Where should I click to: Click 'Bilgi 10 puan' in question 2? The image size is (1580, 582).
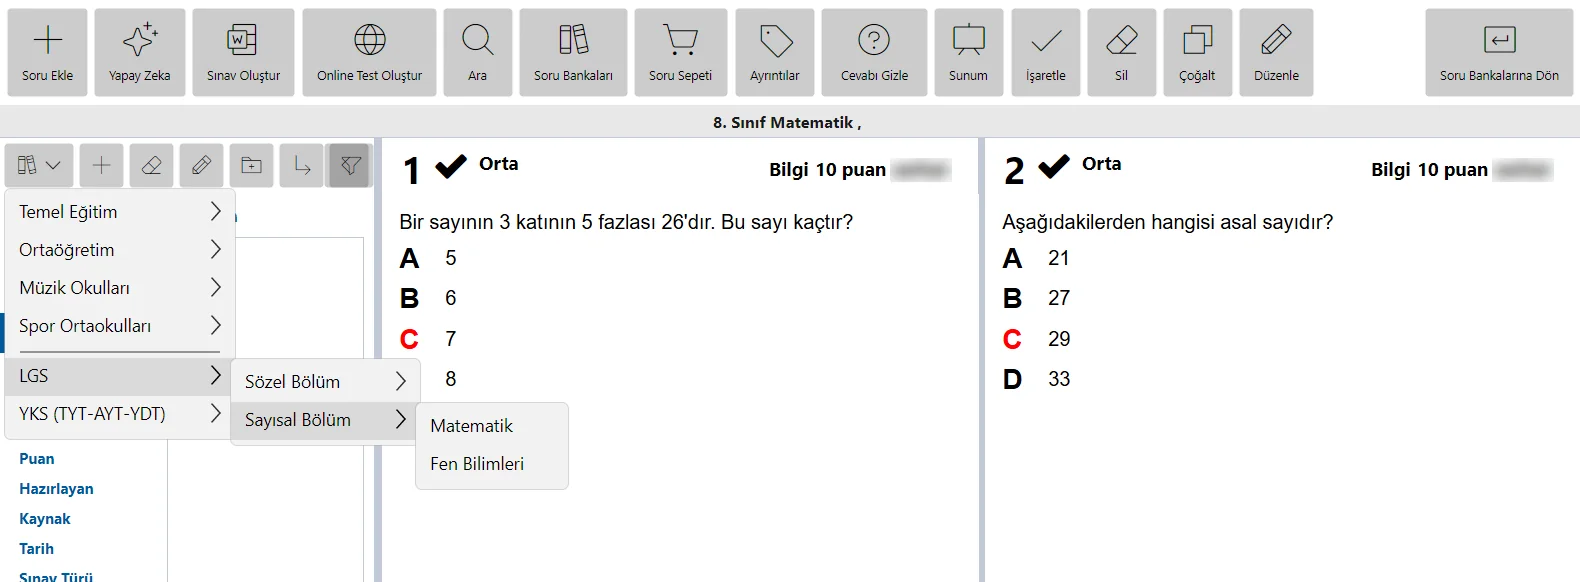pos(1429,170)
